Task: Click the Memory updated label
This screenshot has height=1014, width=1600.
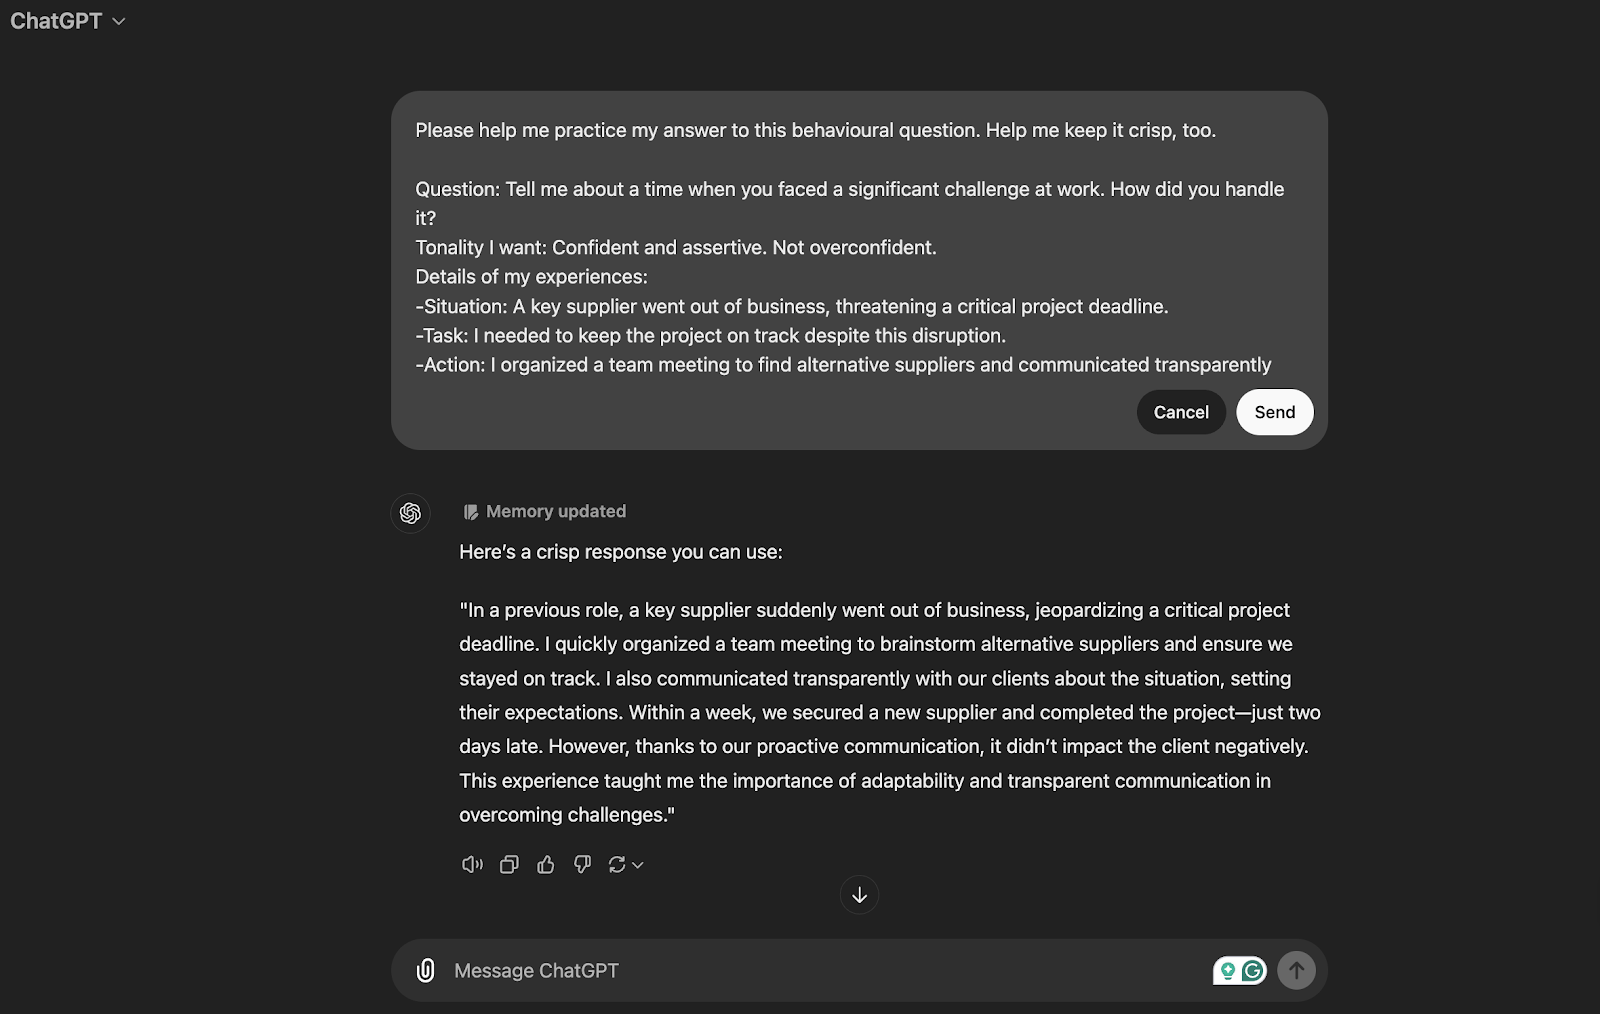Action: pyautogui.click(x=555, y=511)
